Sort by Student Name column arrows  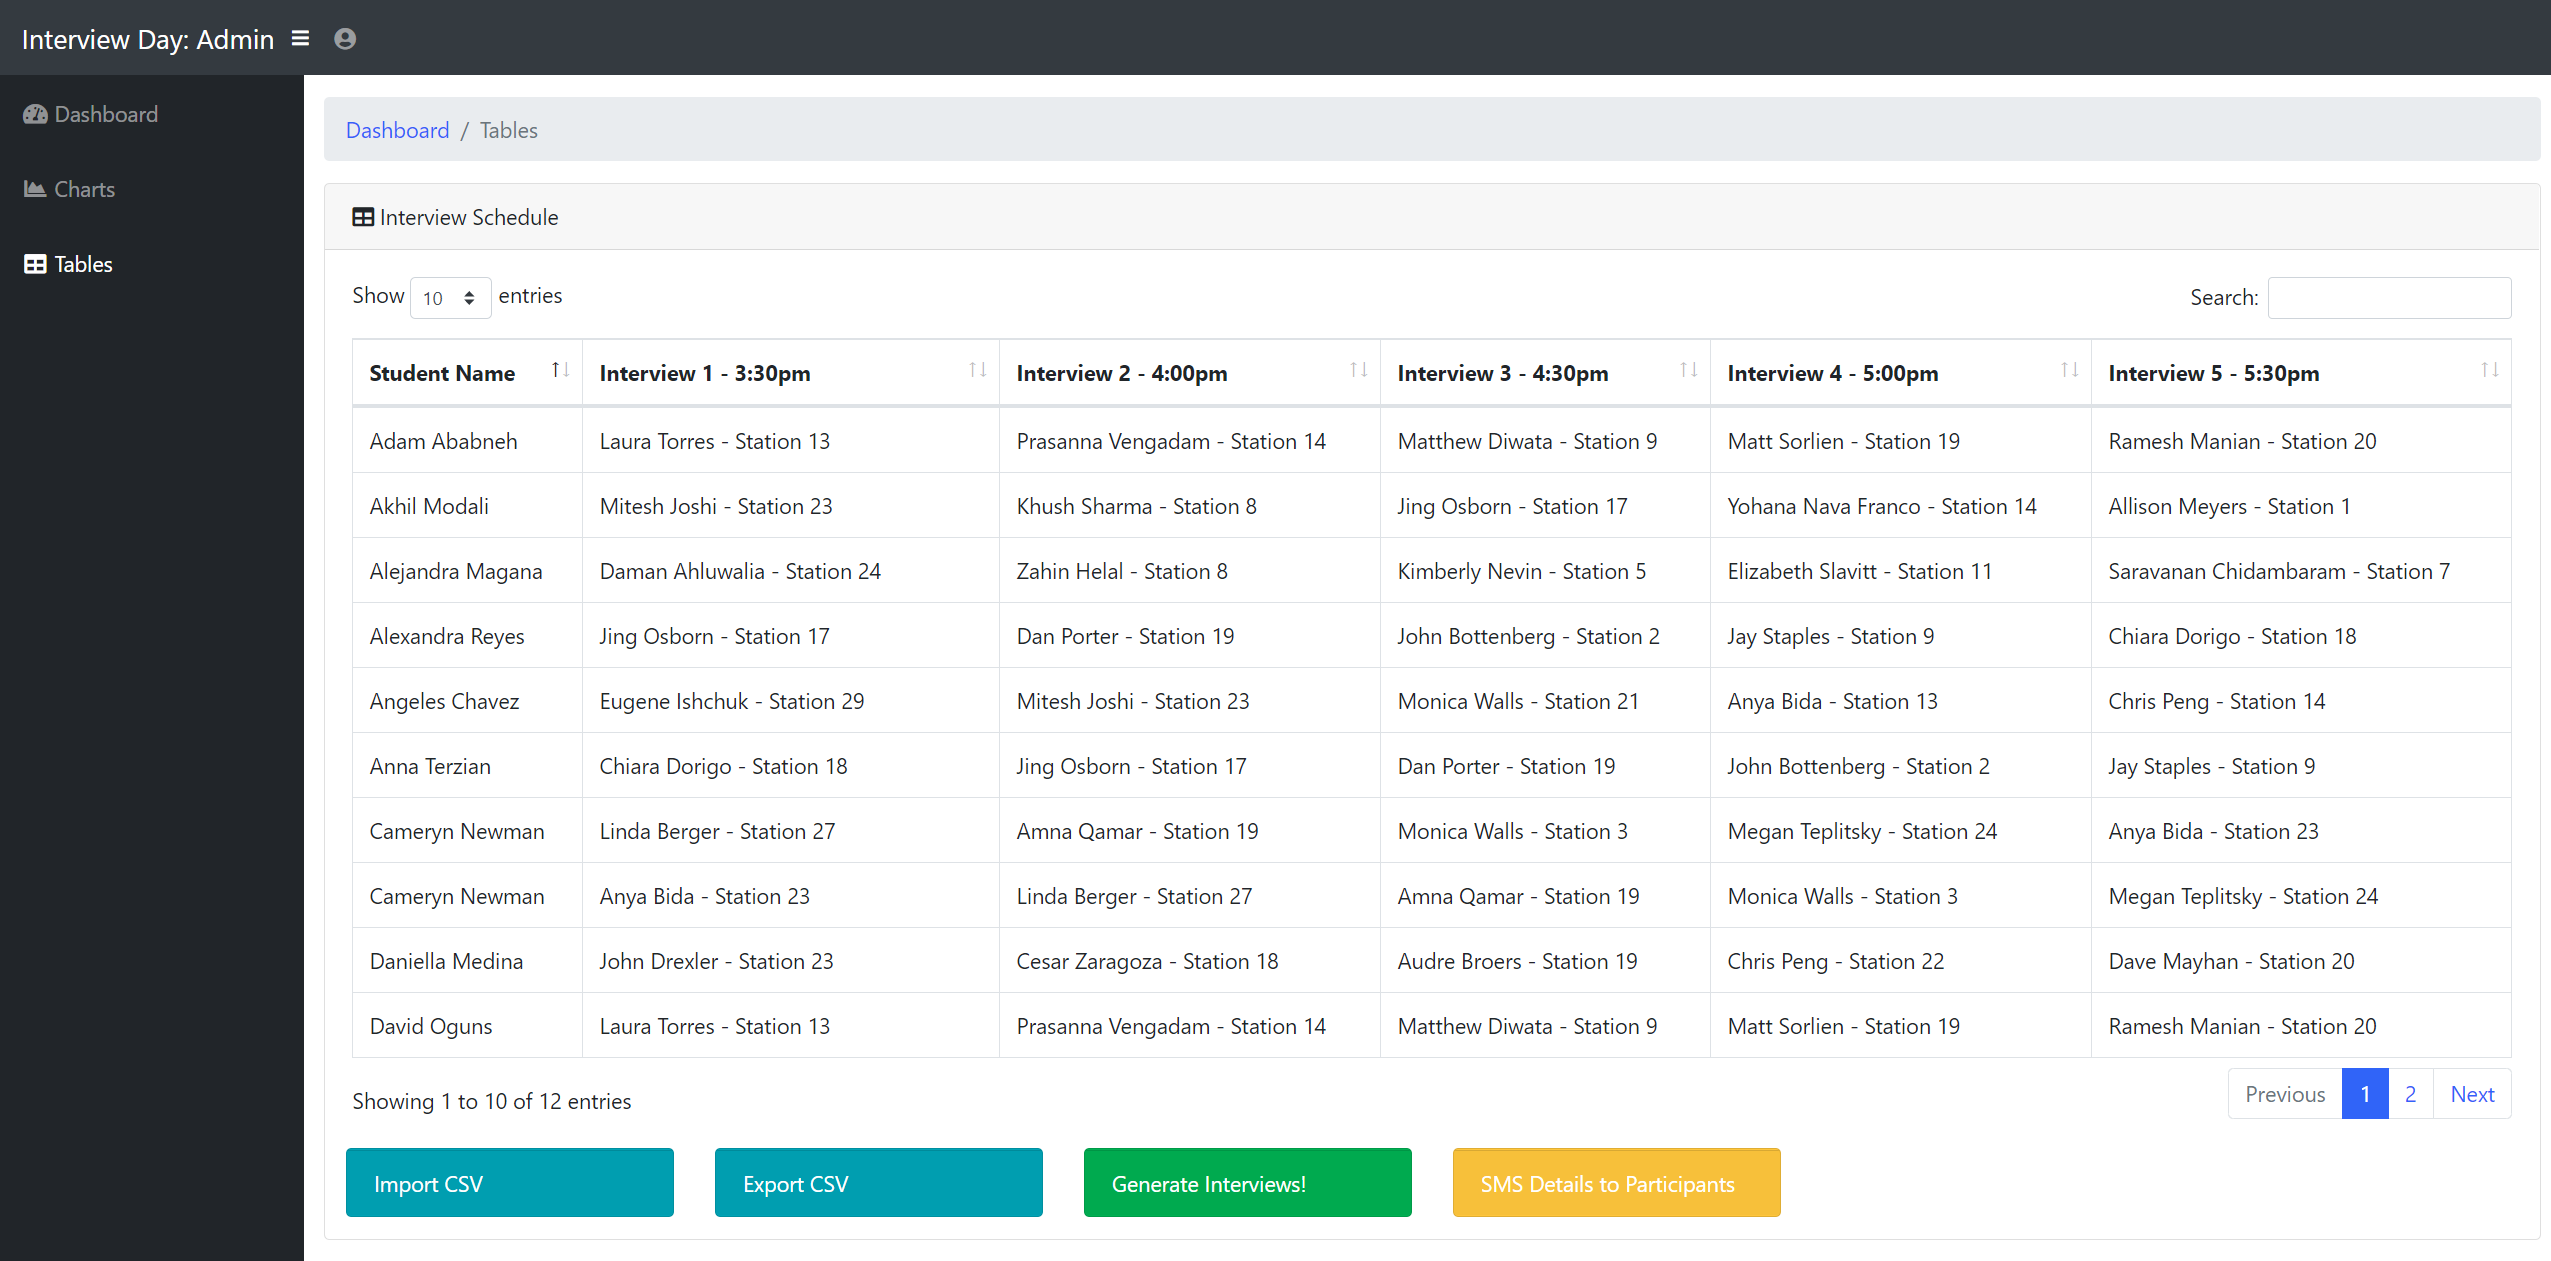click(x=560, y=371)
